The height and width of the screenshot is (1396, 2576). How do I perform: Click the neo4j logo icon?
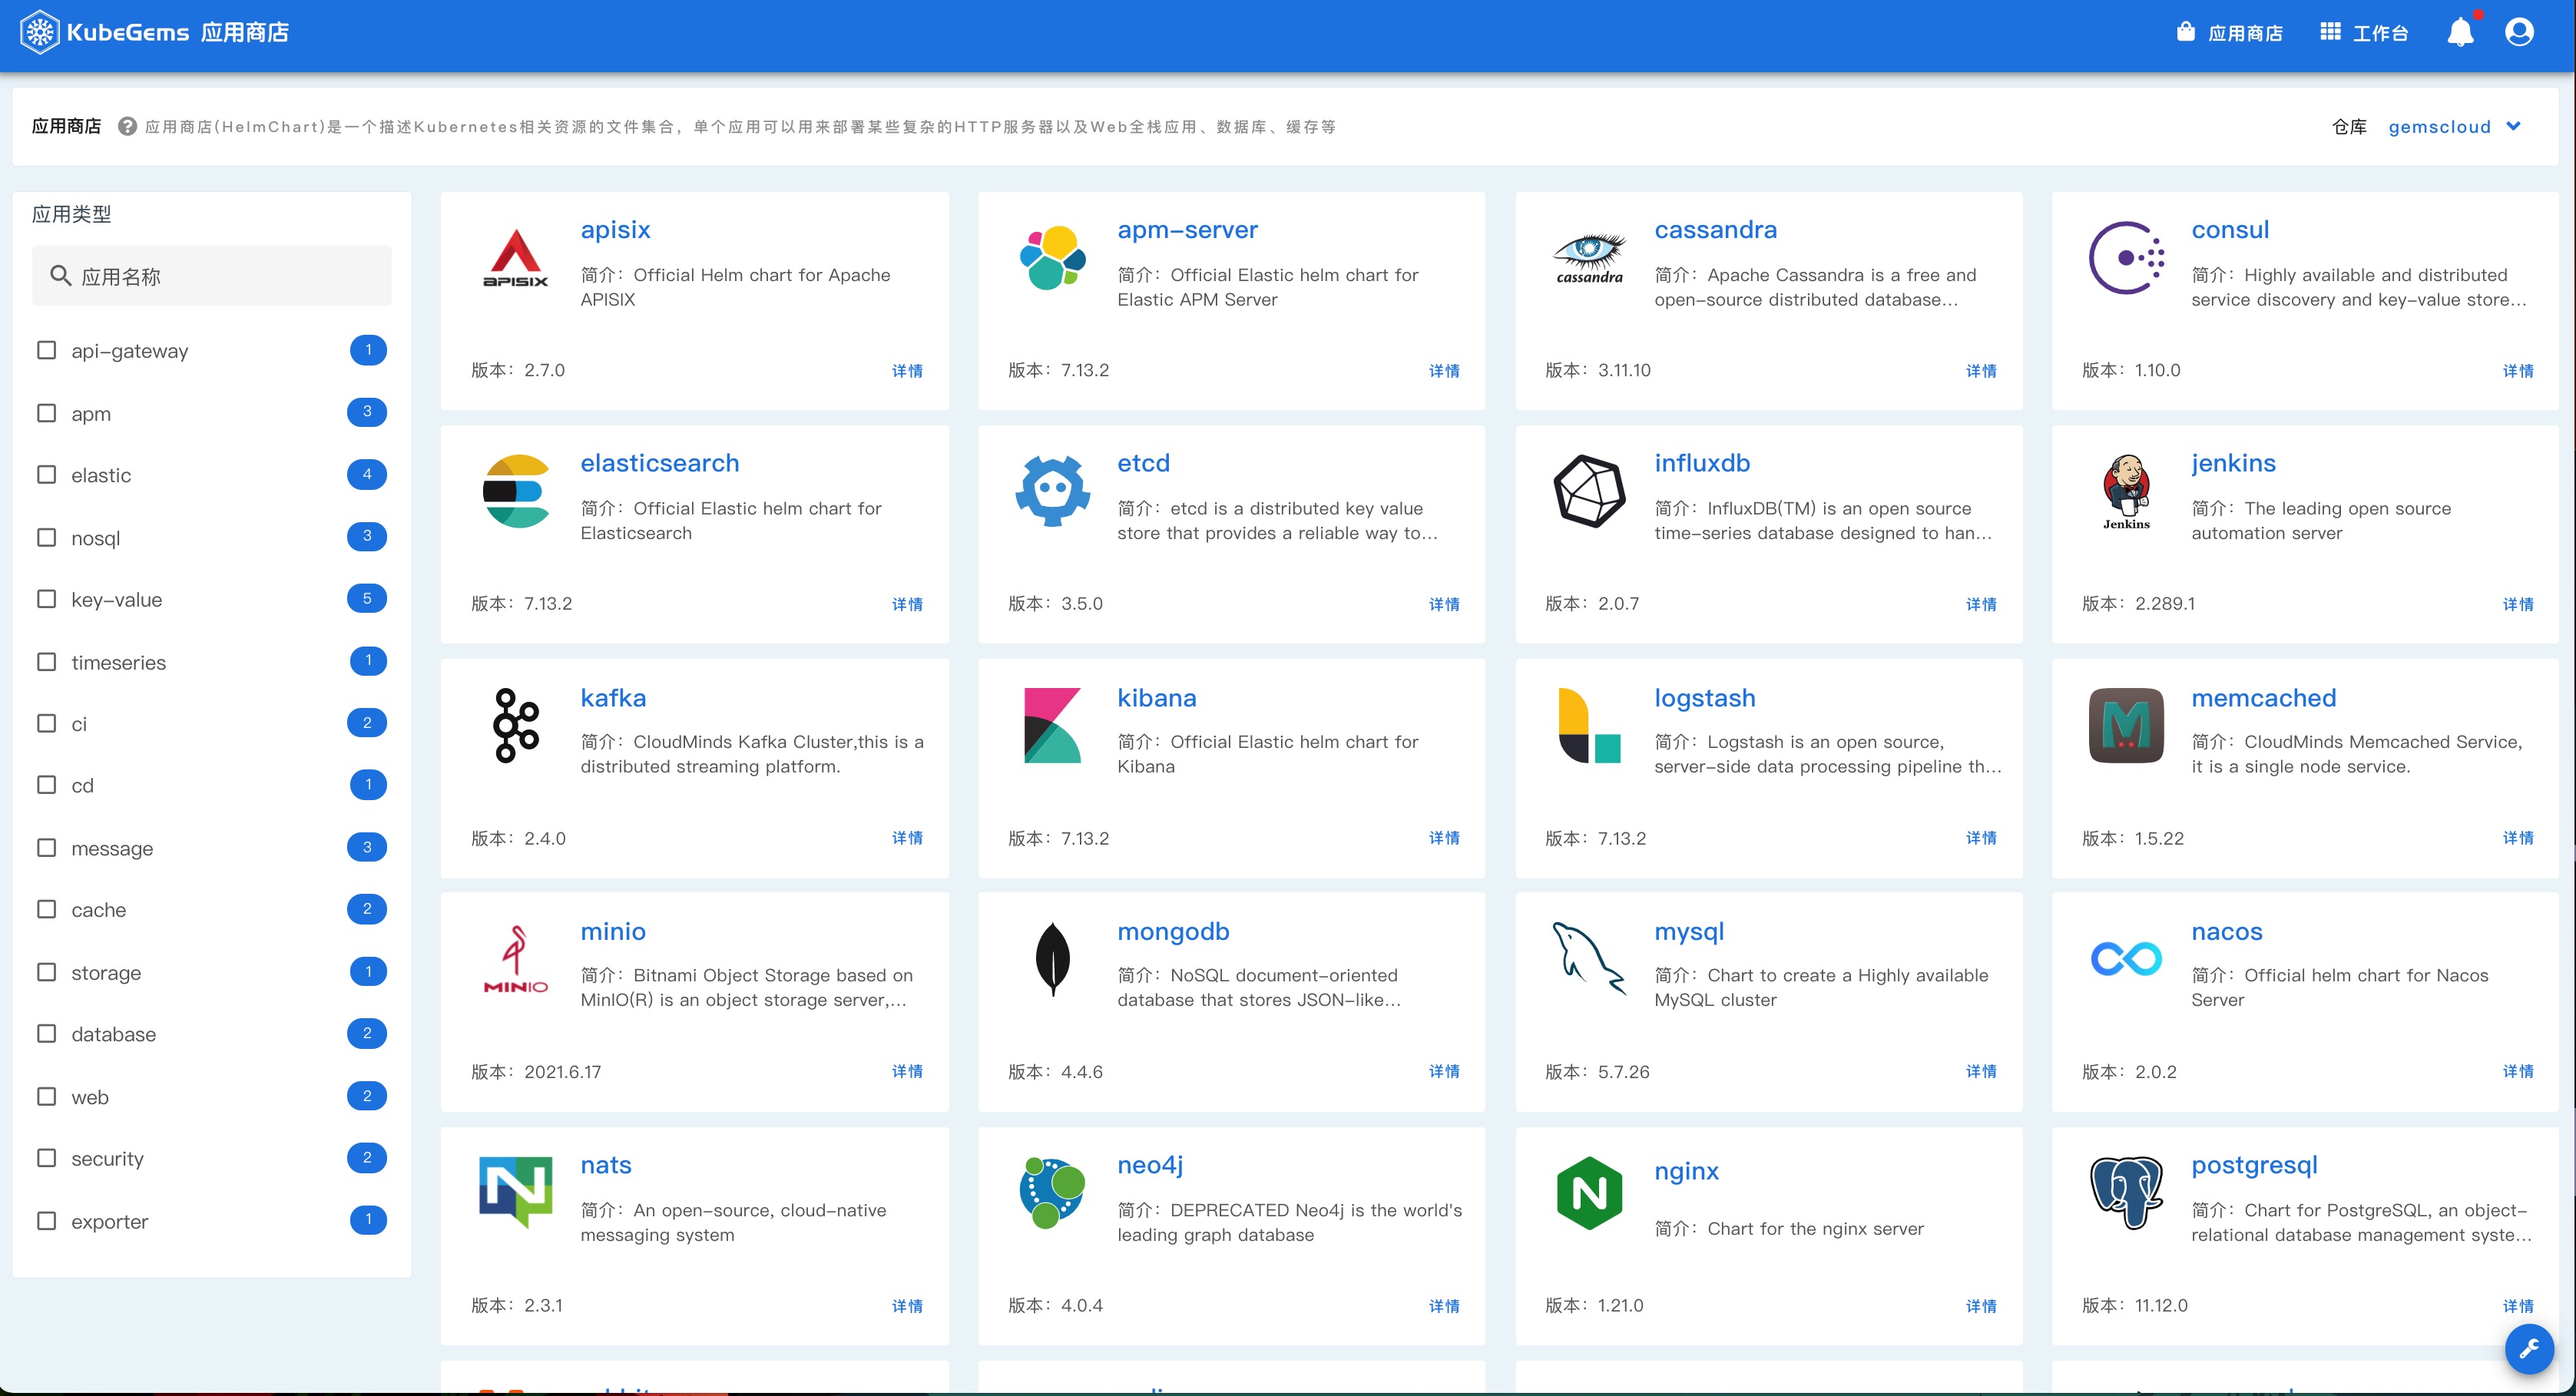click(1052, 1192)
